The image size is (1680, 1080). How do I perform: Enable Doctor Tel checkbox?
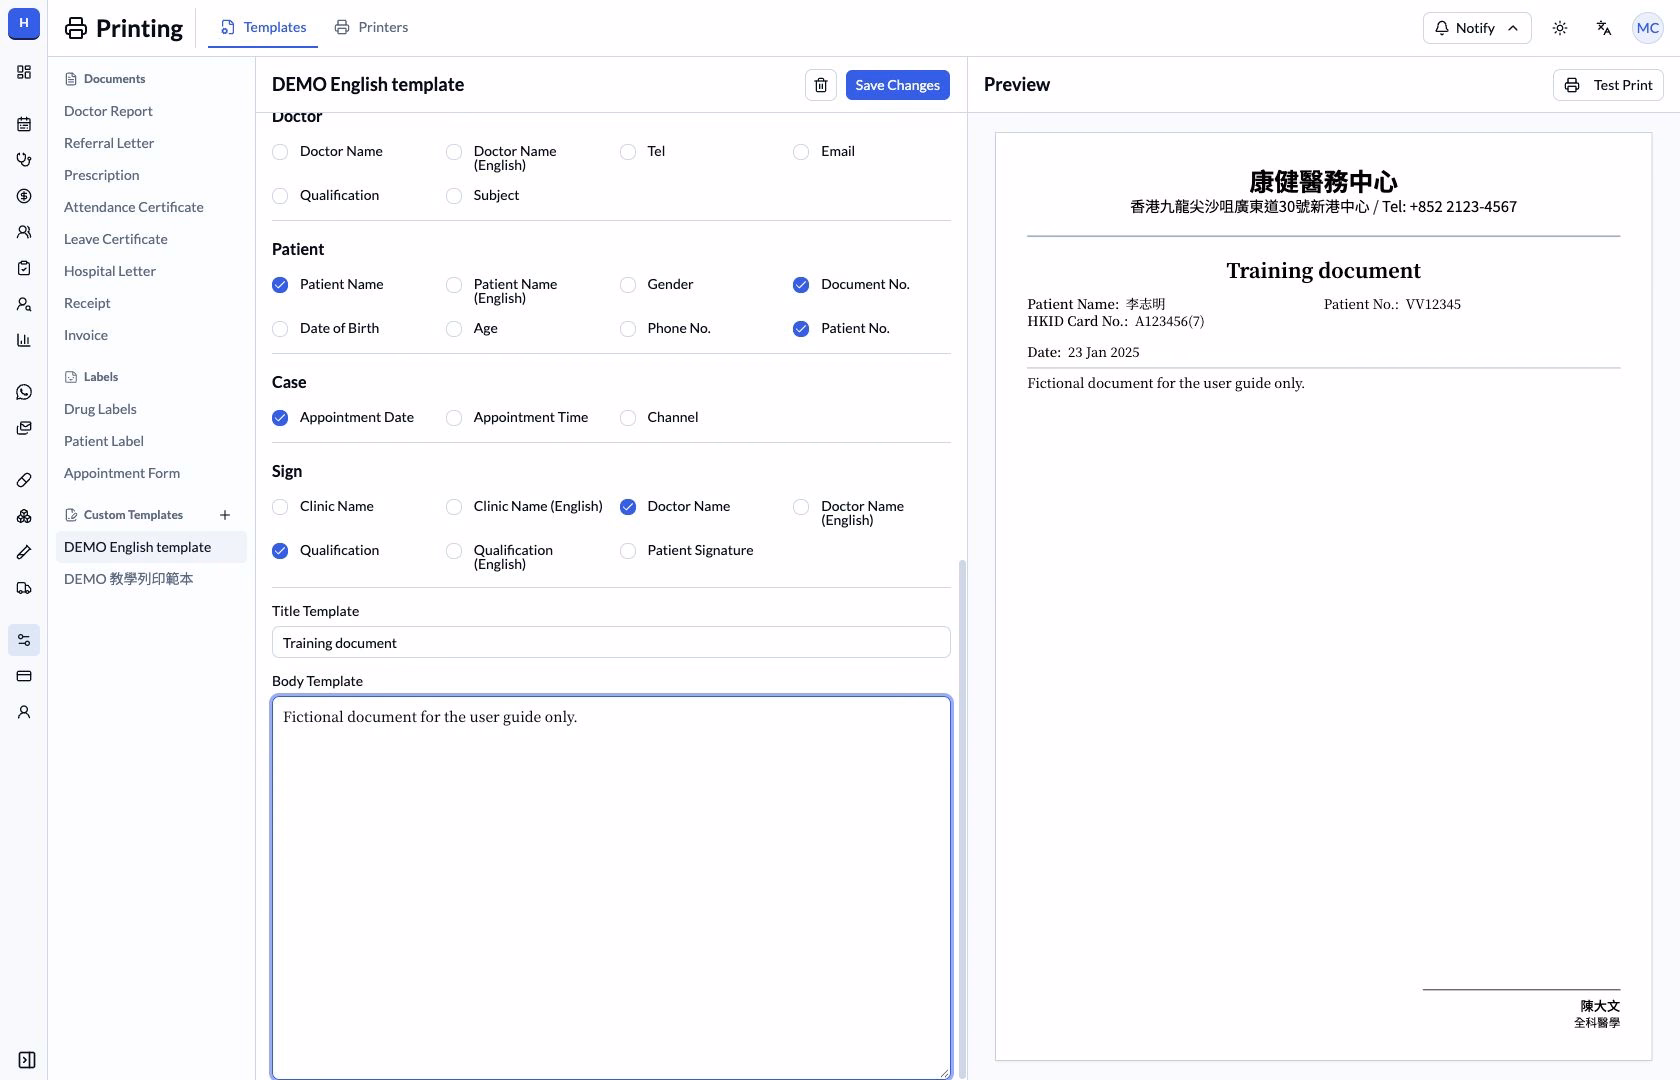(628, 152)
